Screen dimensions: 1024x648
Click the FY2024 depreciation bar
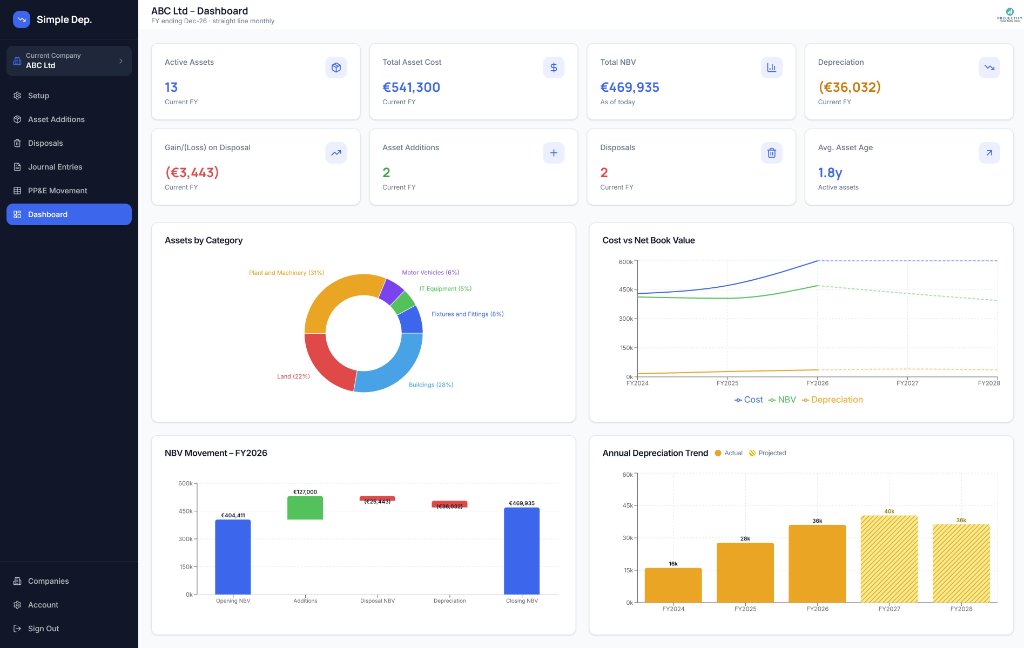(673, 585)
